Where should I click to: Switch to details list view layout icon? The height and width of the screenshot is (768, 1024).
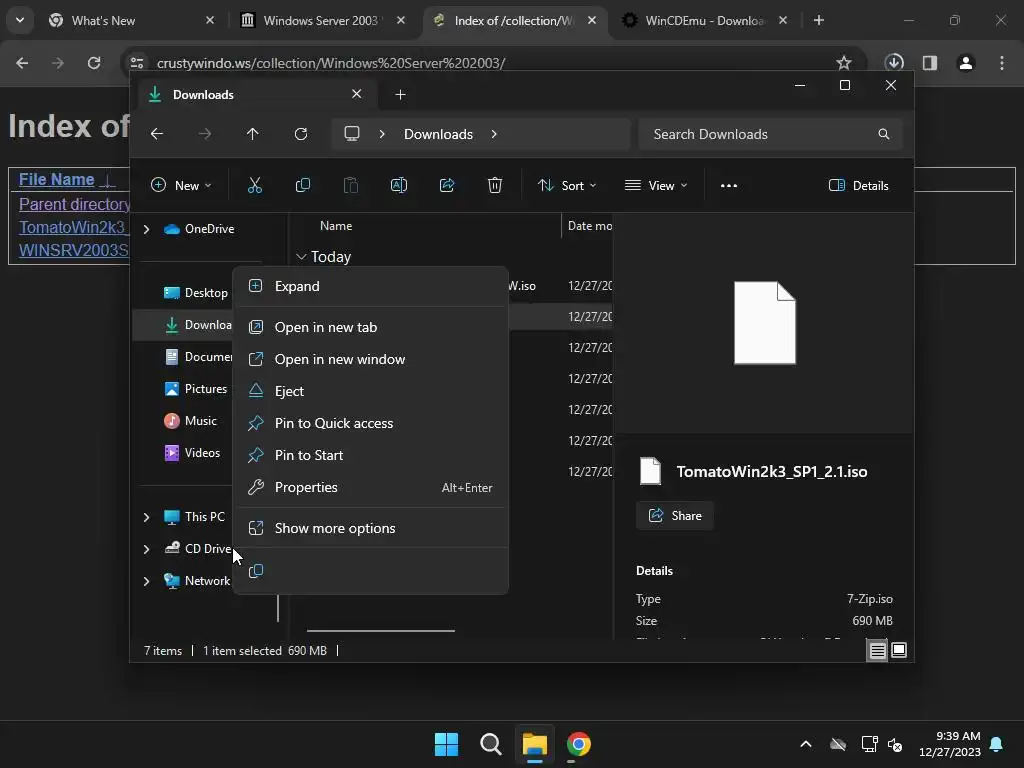tap(877, 650)
